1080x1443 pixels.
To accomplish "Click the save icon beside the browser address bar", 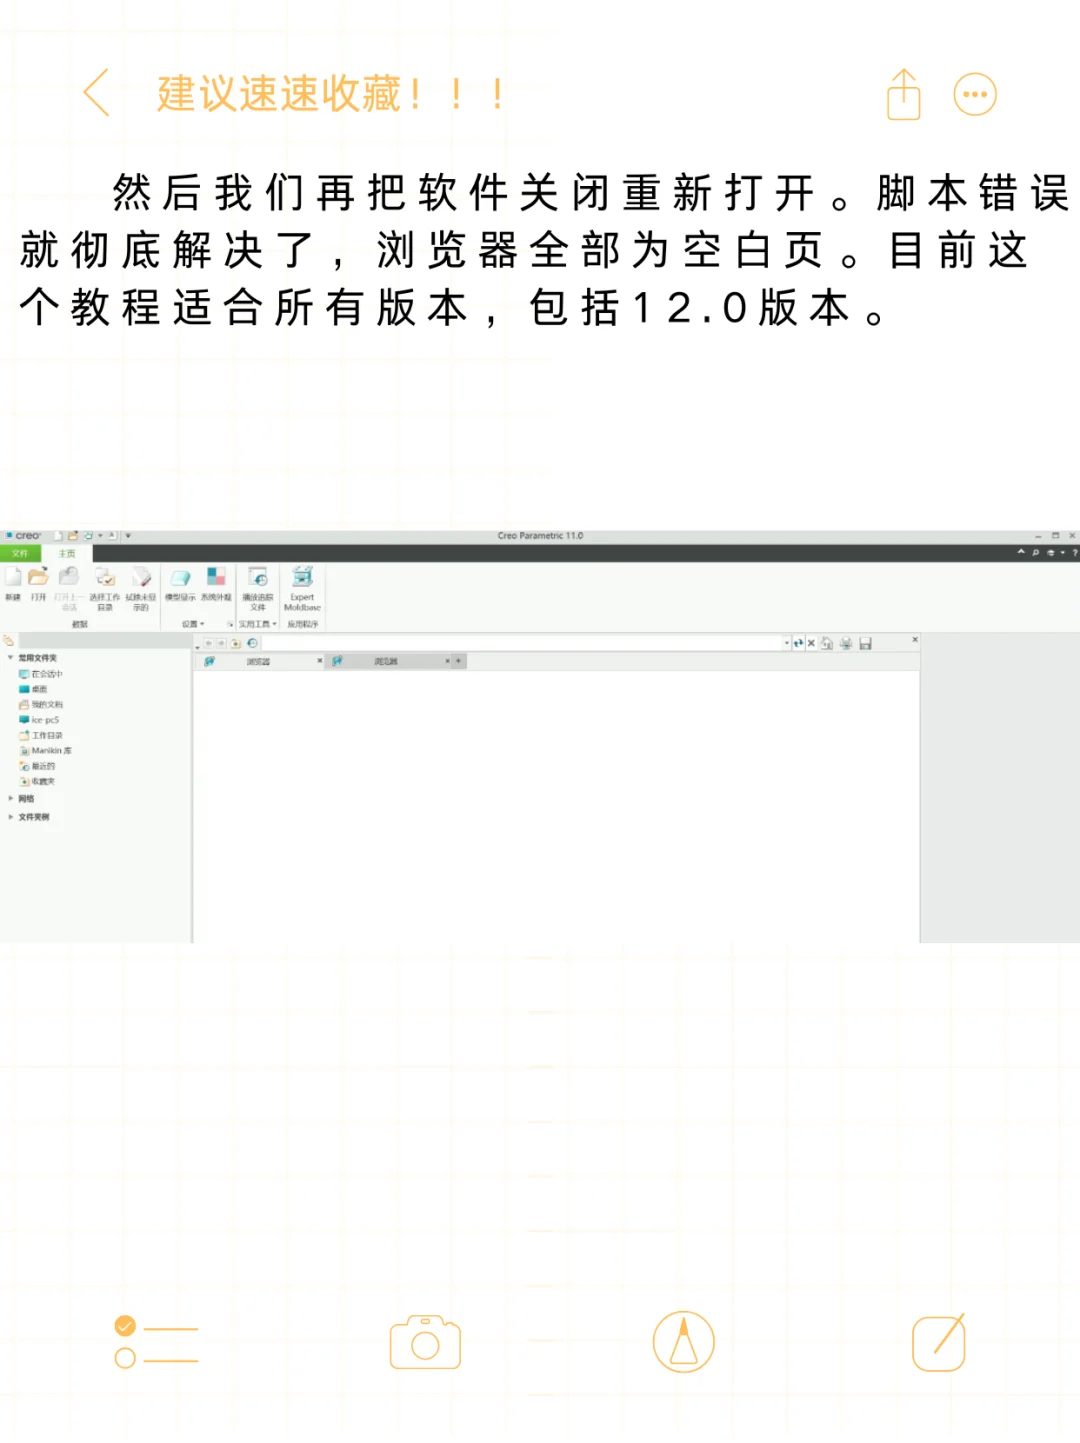I will (x=867, y=642).
